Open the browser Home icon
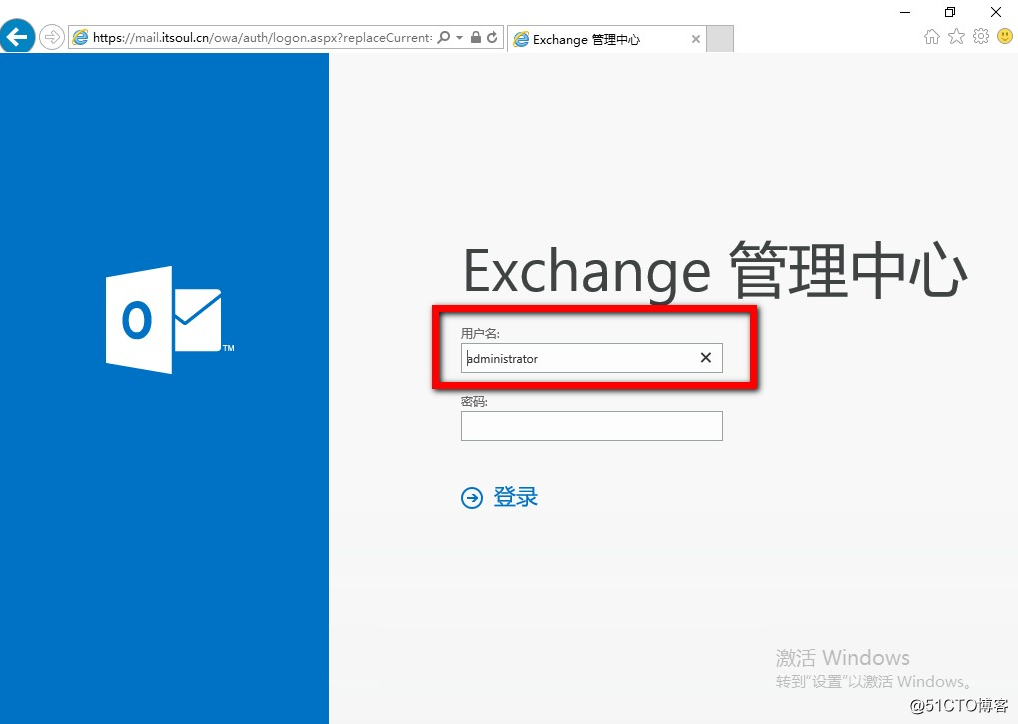Viewport: 1018px width, 724px height. [932, 36]
